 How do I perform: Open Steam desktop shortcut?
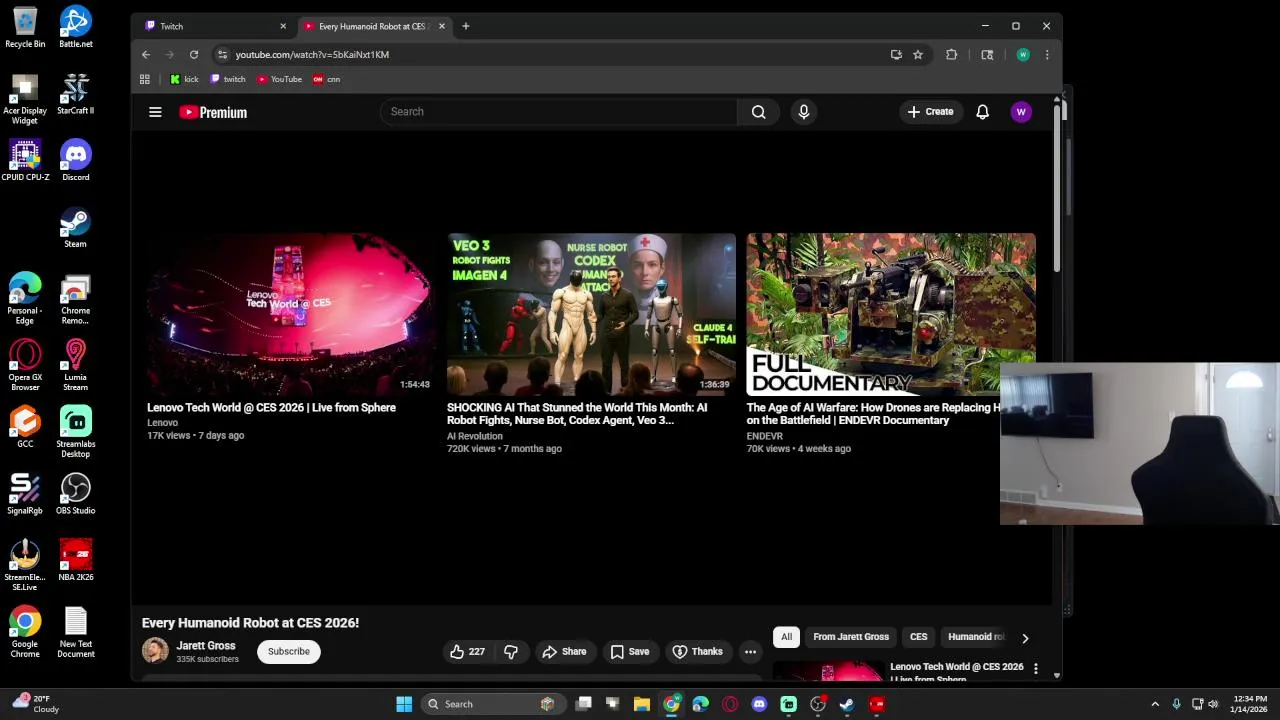coord(76,227)
